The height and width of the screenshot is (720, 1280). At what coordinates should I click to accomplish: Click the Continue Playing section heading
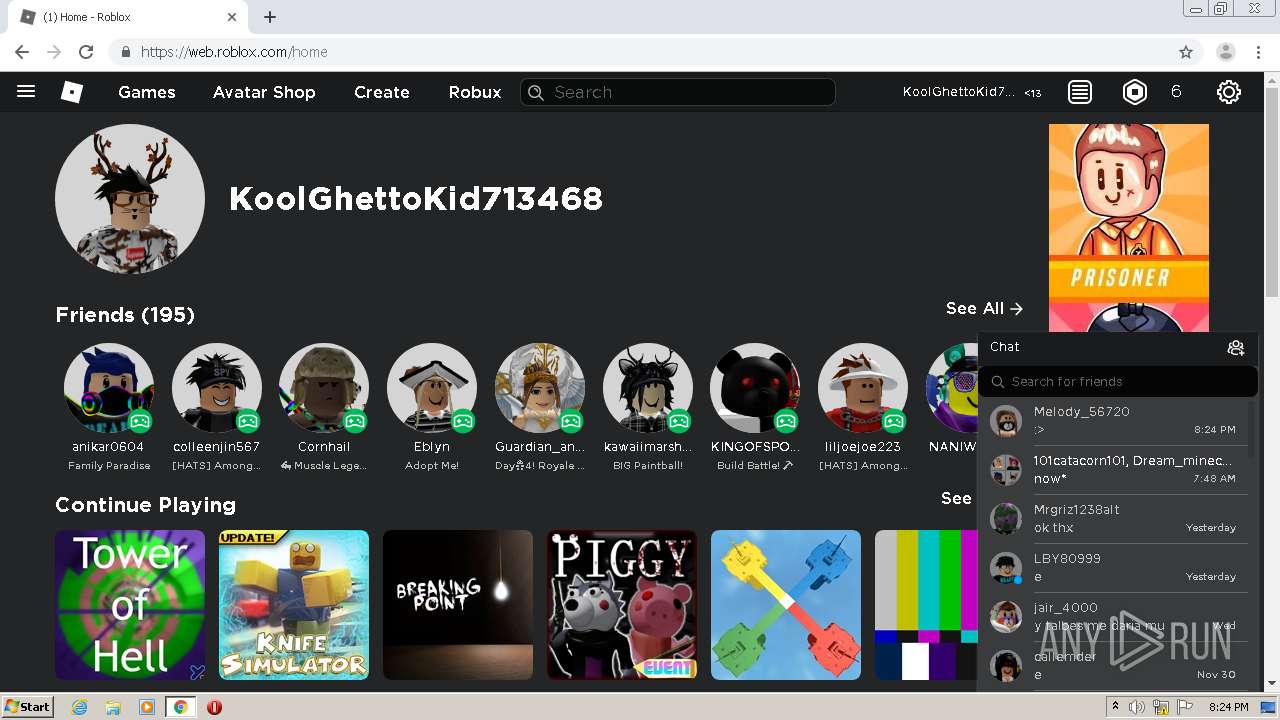(146, 505)
